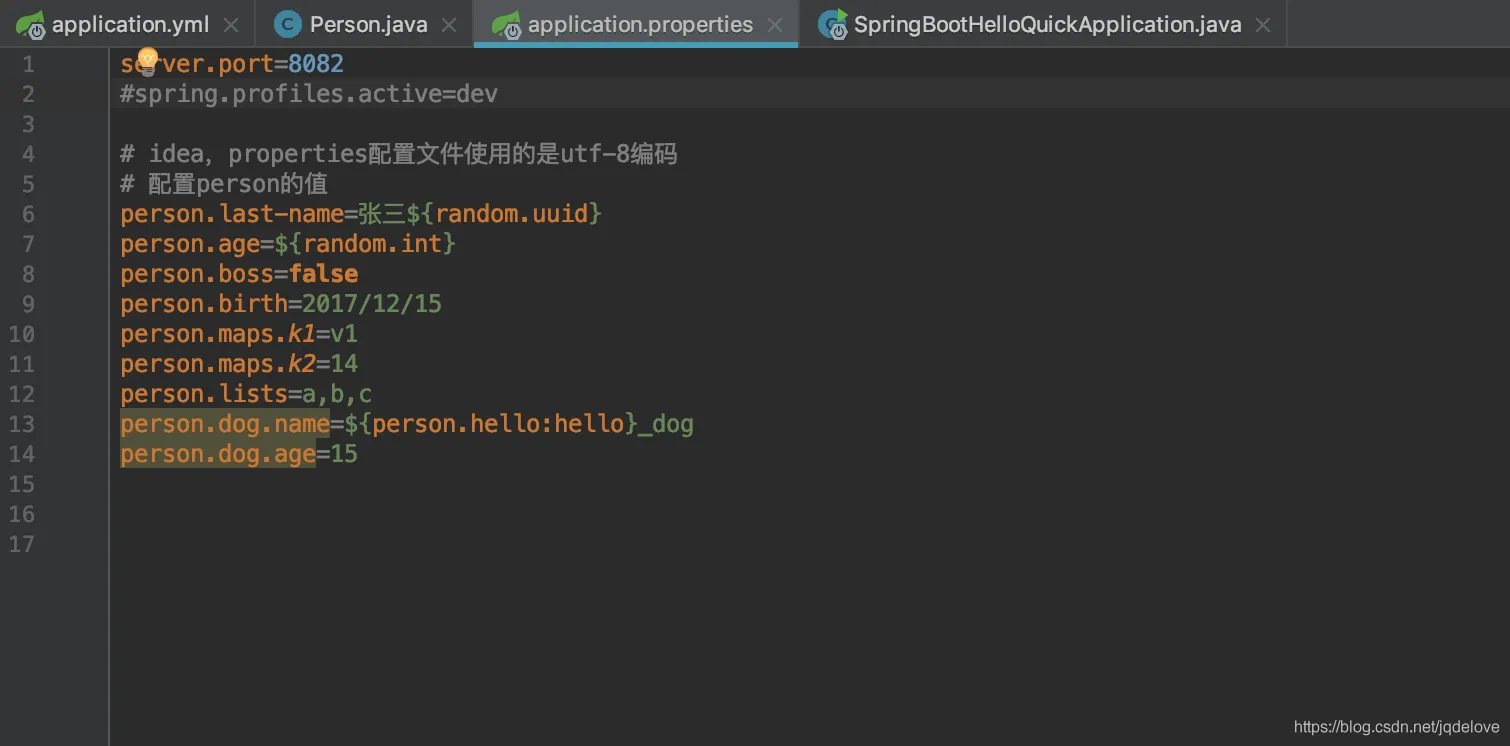Click the person.last-name property key
The height and width of the screenshot is (746, 1510).
click(x=232, y=214)
